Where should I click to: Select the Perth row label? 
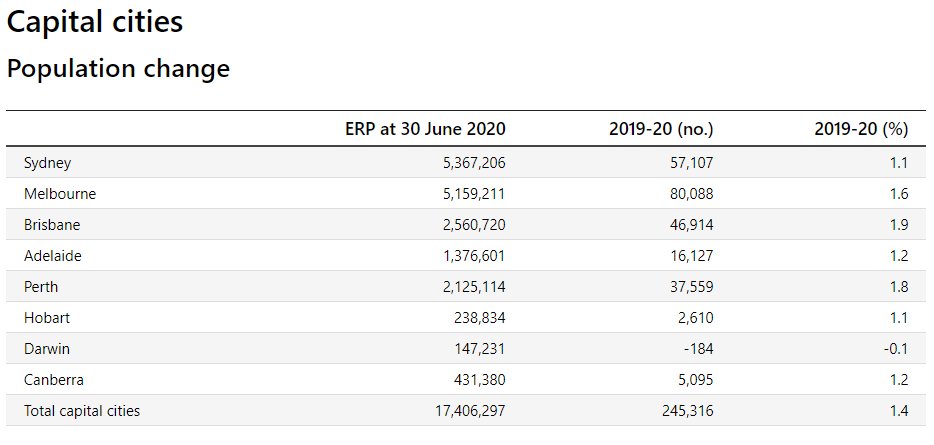[x=41, y=287]
